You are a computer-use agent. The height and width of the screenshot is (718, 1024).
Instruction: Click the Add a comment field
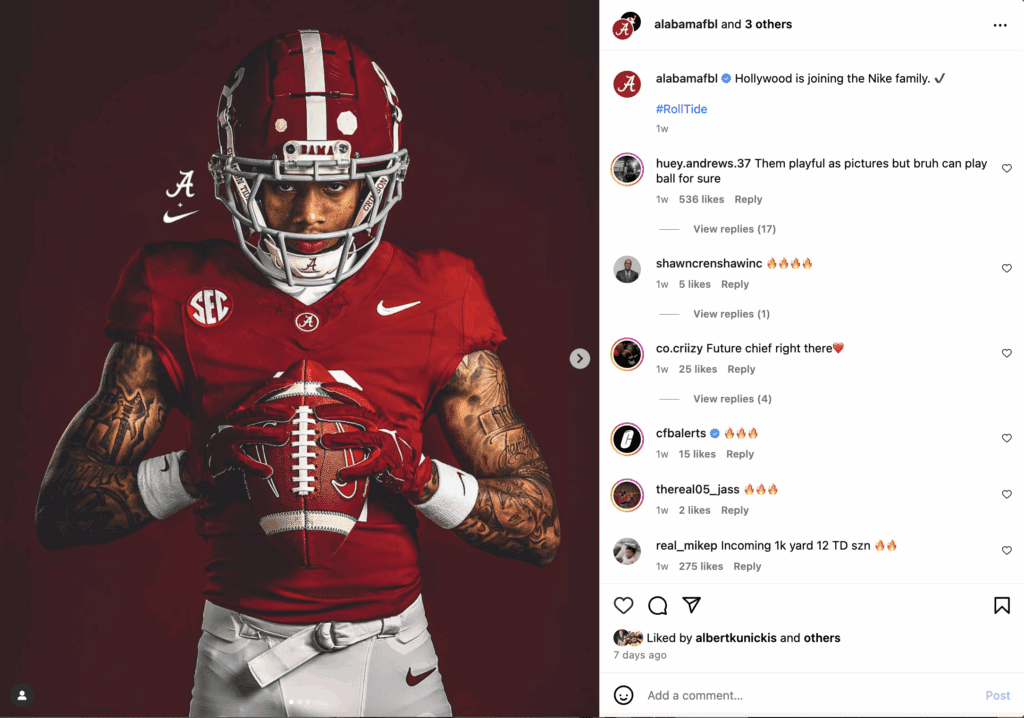[800, 695]
